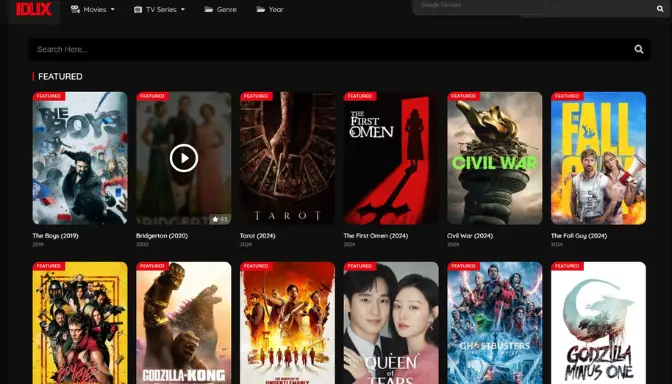The image size is (672, 384).
Task: Click the title link The Boys (2019)
Action: point(56,236)
